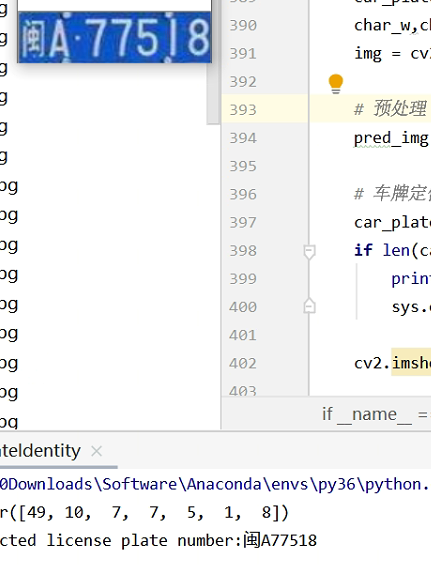Image resolution: width=431 pixels, height=567 pixels.
Task: Click the 'if __name__' breadcrumb
Action: [x=375, y=414]
